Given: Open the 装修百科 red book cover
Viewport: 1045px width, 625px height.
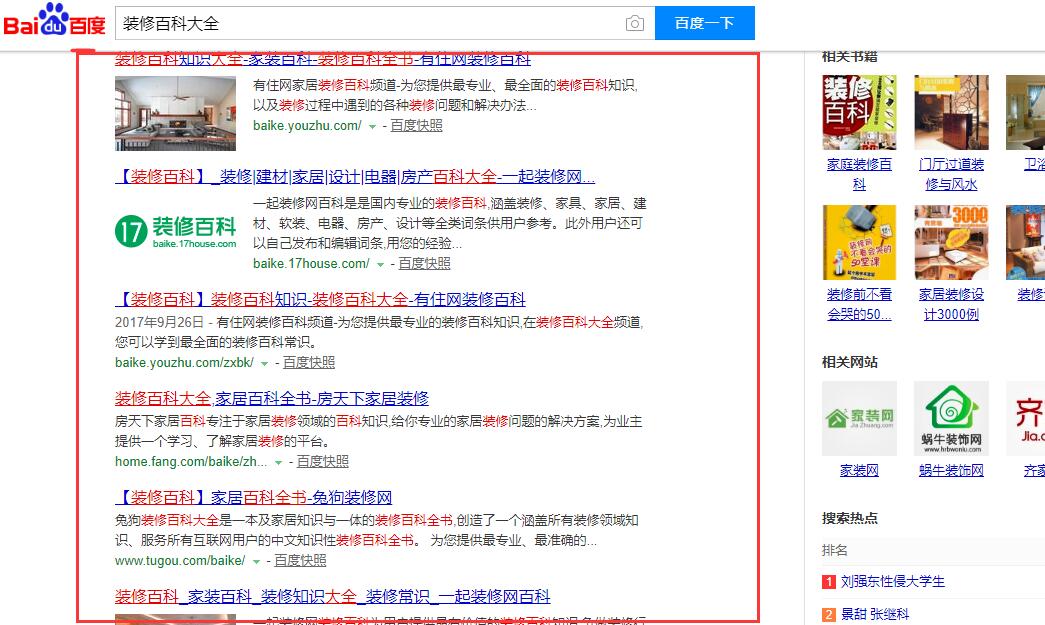Looking at the screenshot, I should pyautogui.click(x=859, y=112).
